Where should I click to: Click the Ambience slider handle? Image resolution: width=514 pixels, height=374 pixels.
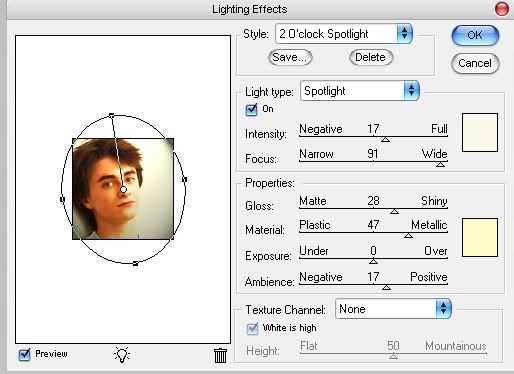[386, 287]
